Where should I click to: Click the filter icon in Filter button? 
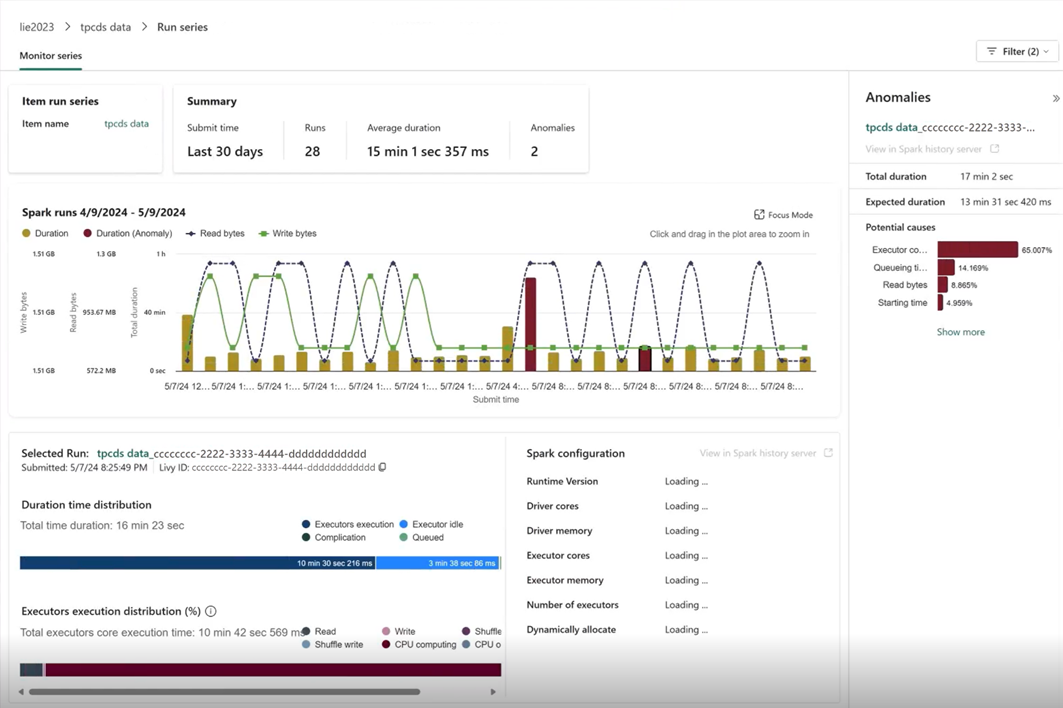(992, 51)
